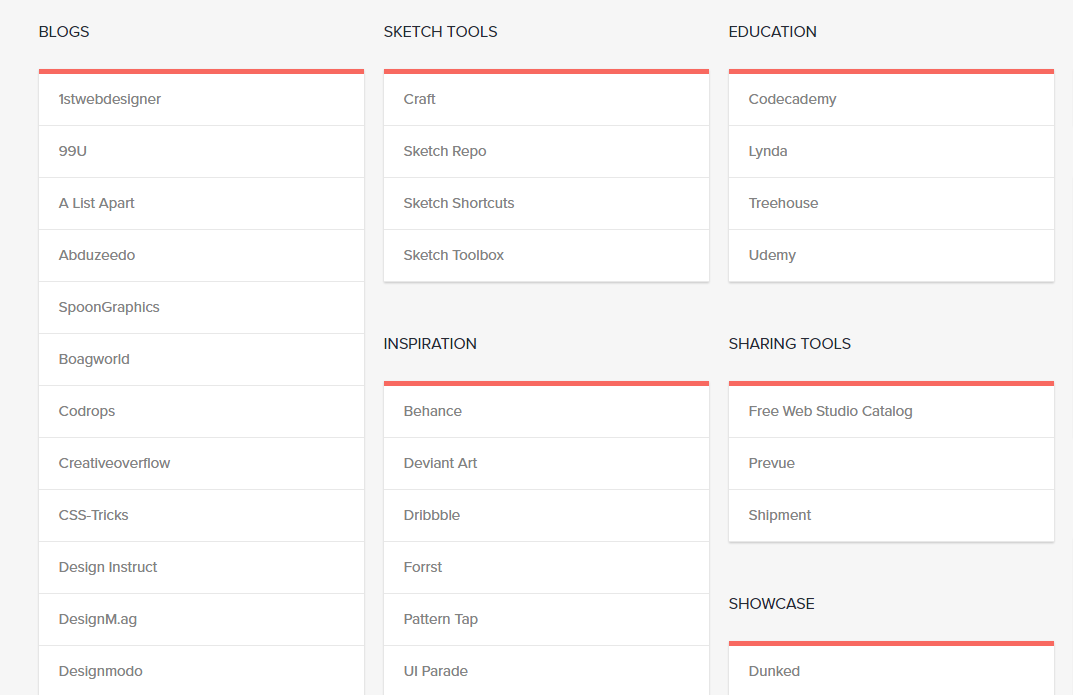
Task: Select Sketch Toolbox
Action: [x=453, y=255]
